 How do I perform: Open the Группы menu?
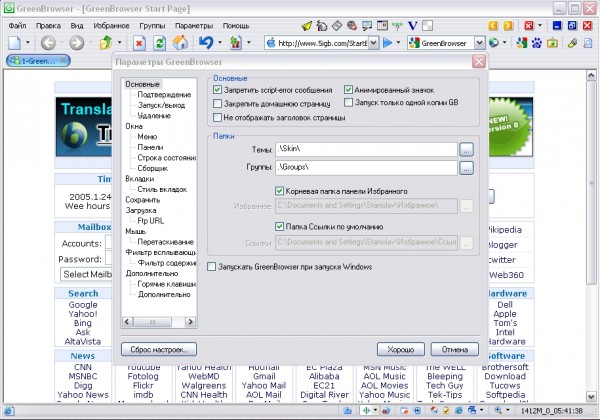[x=152, y=26]
